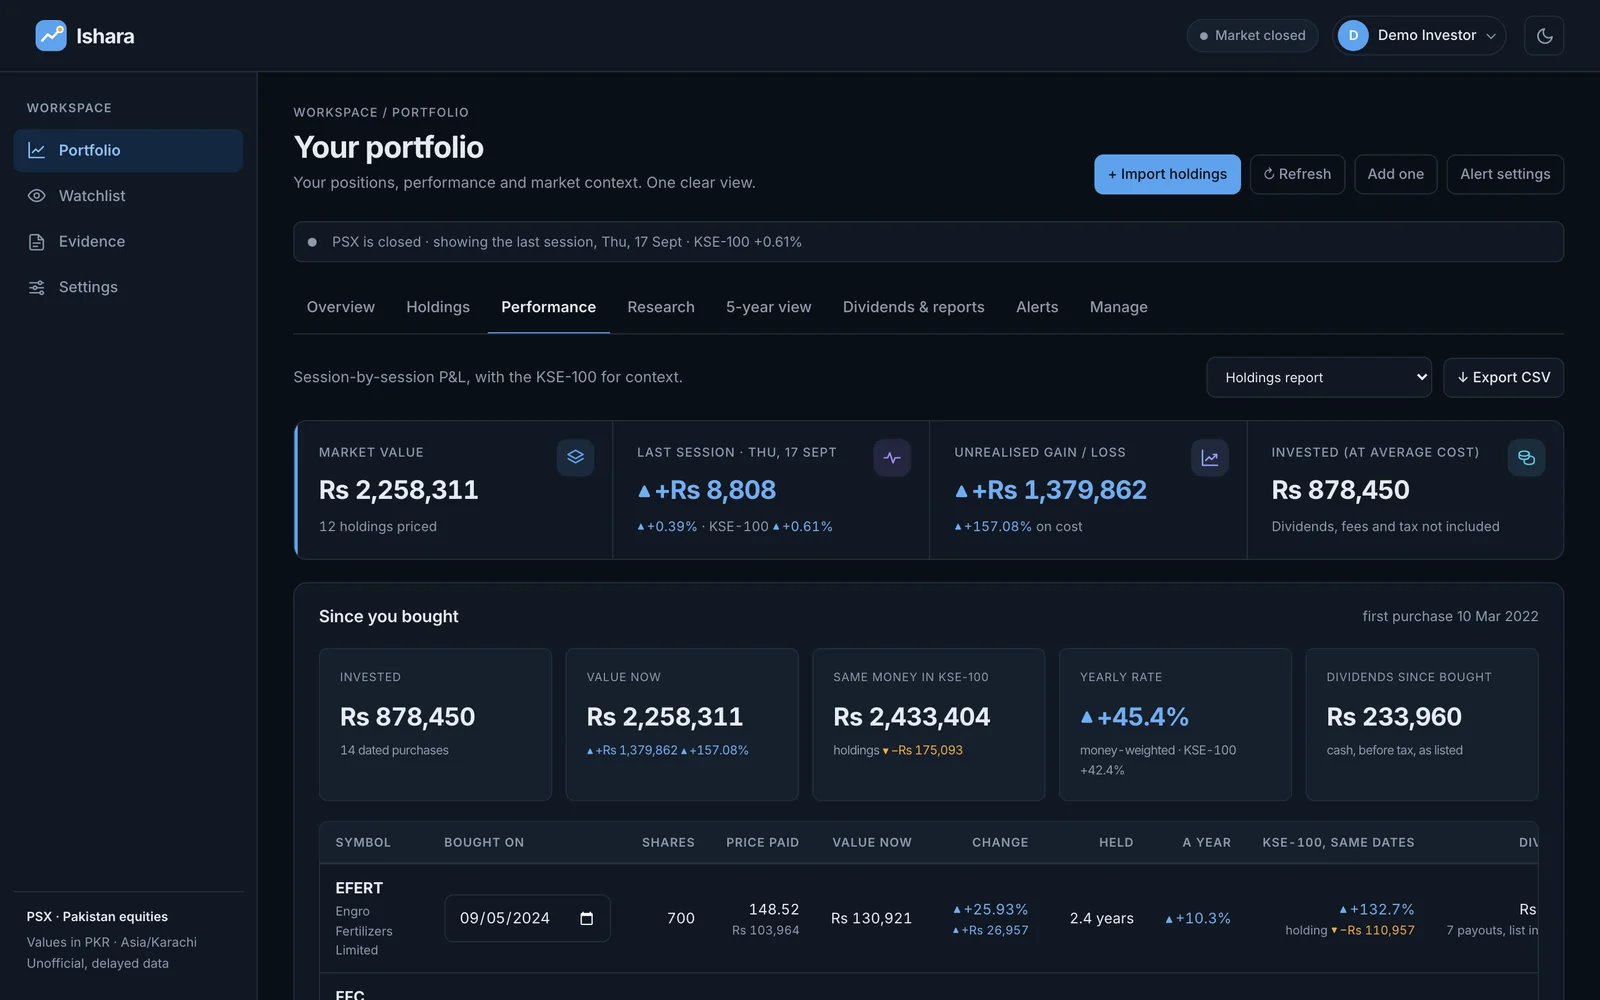This screenshot has width=1600, height=1000.
Task: Click the EFERT bought-on date field
Action: click(x=527, y=918)
